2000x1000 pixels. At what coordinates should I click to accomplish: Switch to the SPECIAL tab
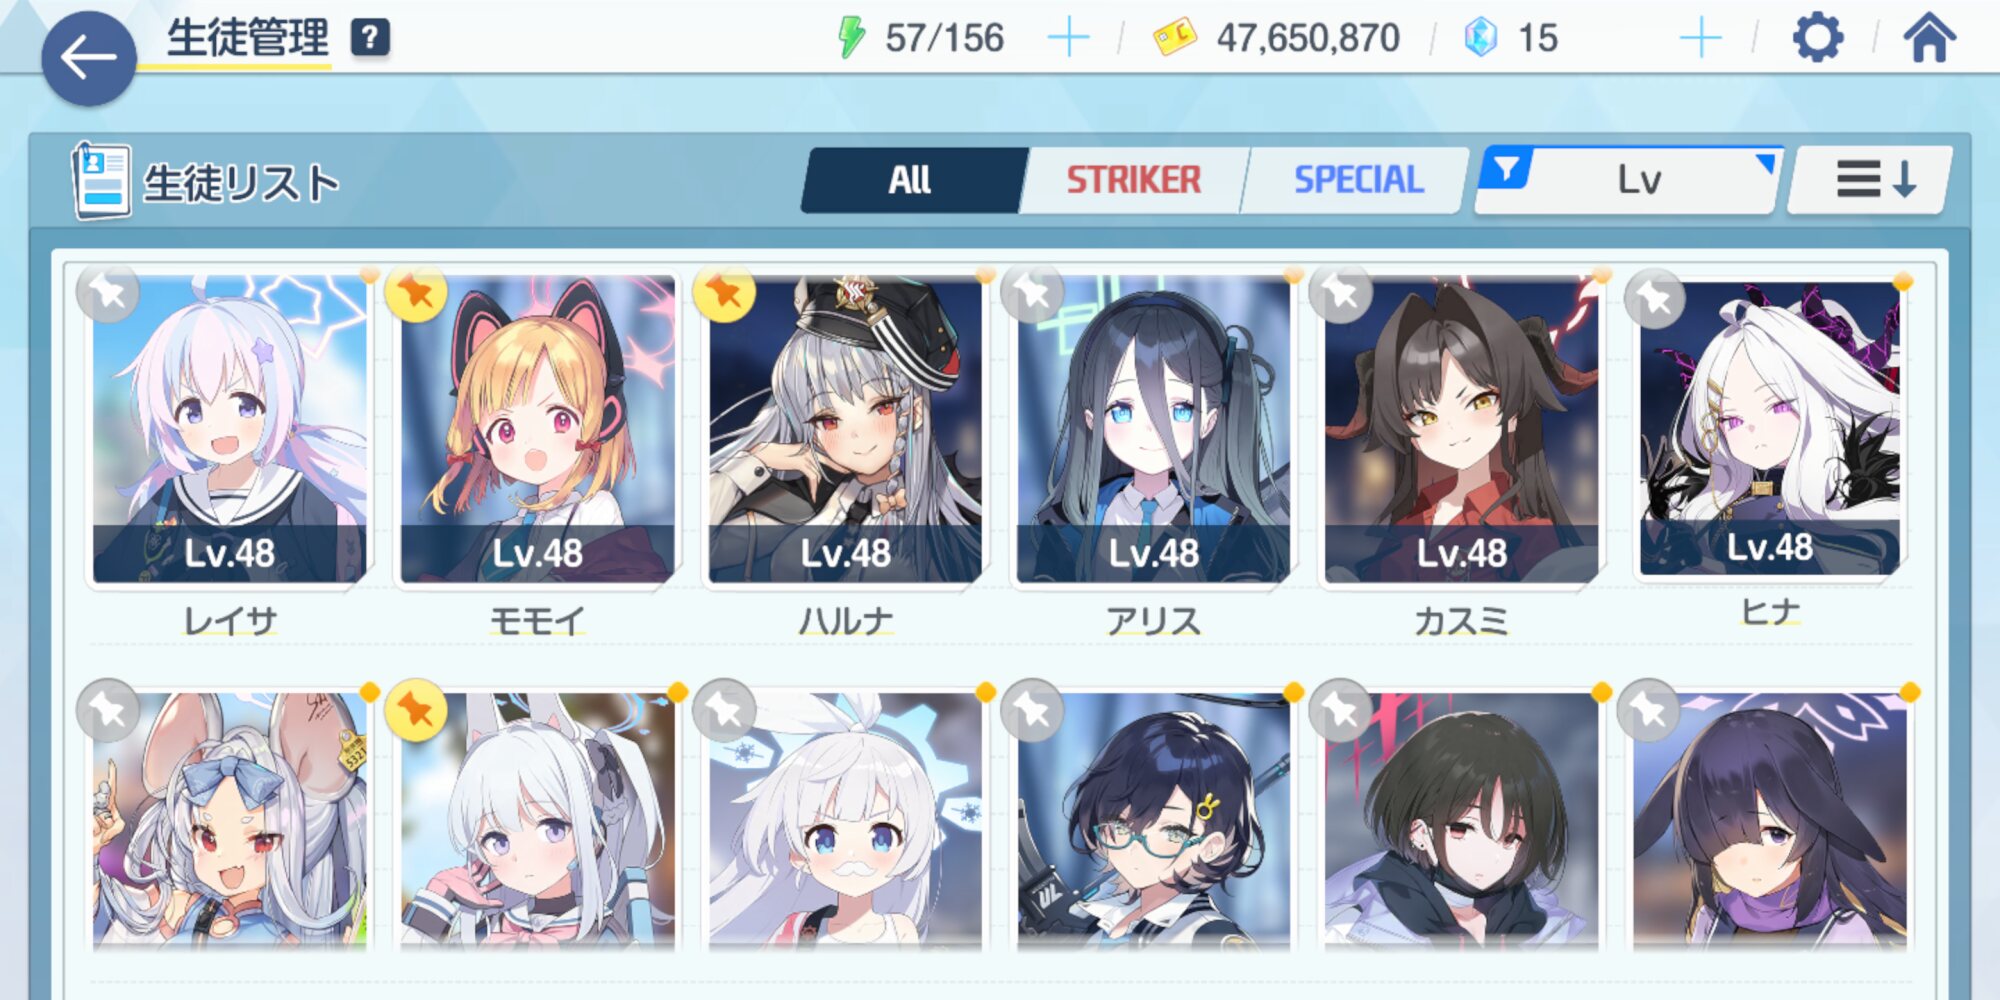[x=1358, y=180]
